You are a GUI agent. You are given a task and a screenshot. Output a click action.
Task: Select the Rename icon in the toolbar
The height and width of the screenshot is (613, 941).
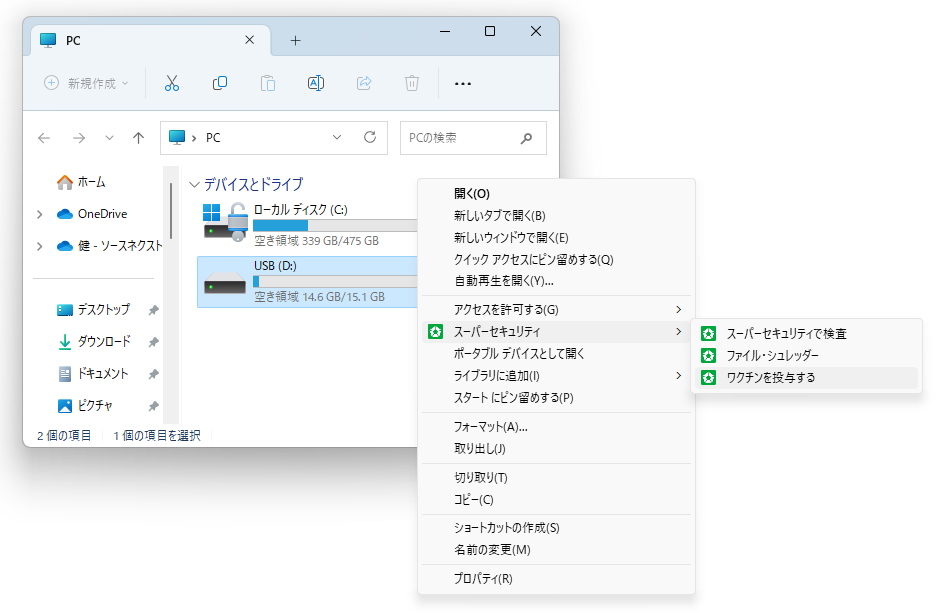(x=316, y=83)
